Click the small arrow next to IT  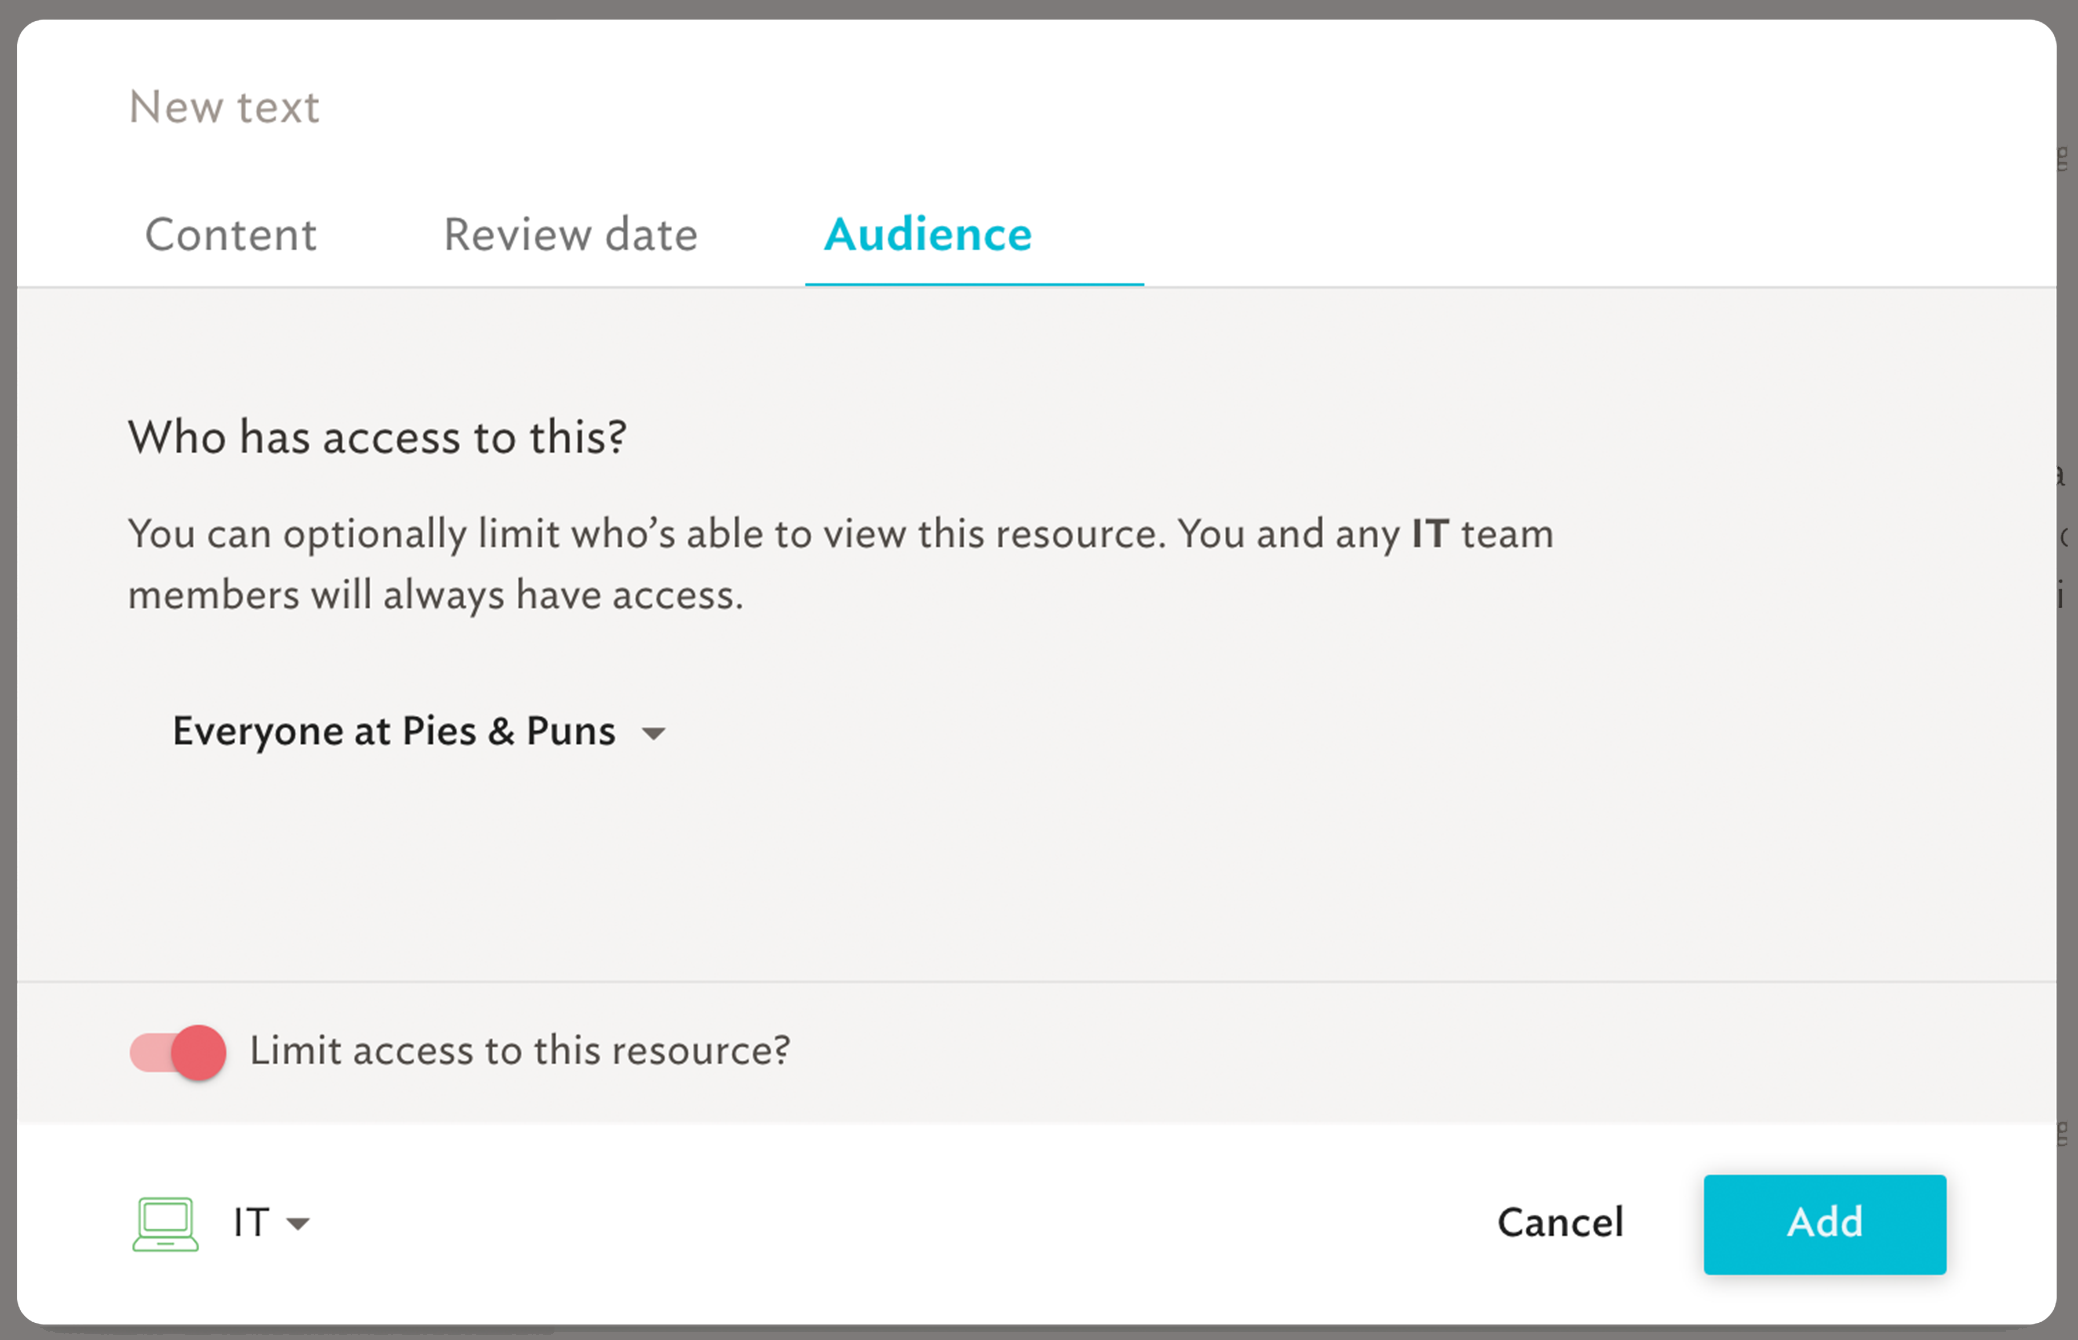298,1224
